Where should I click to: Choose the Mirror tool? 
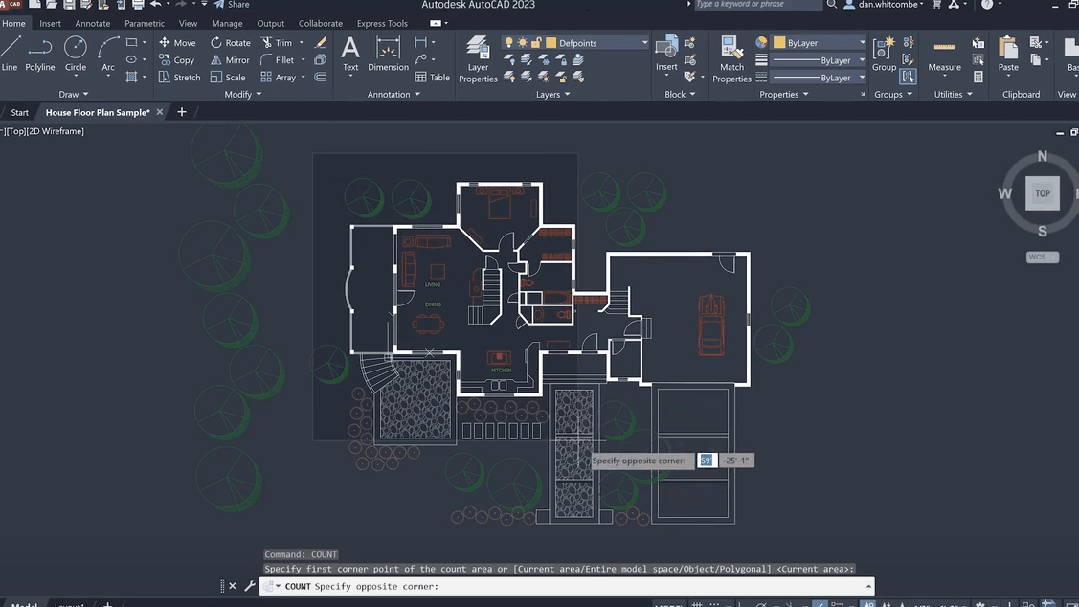point(230,60)
